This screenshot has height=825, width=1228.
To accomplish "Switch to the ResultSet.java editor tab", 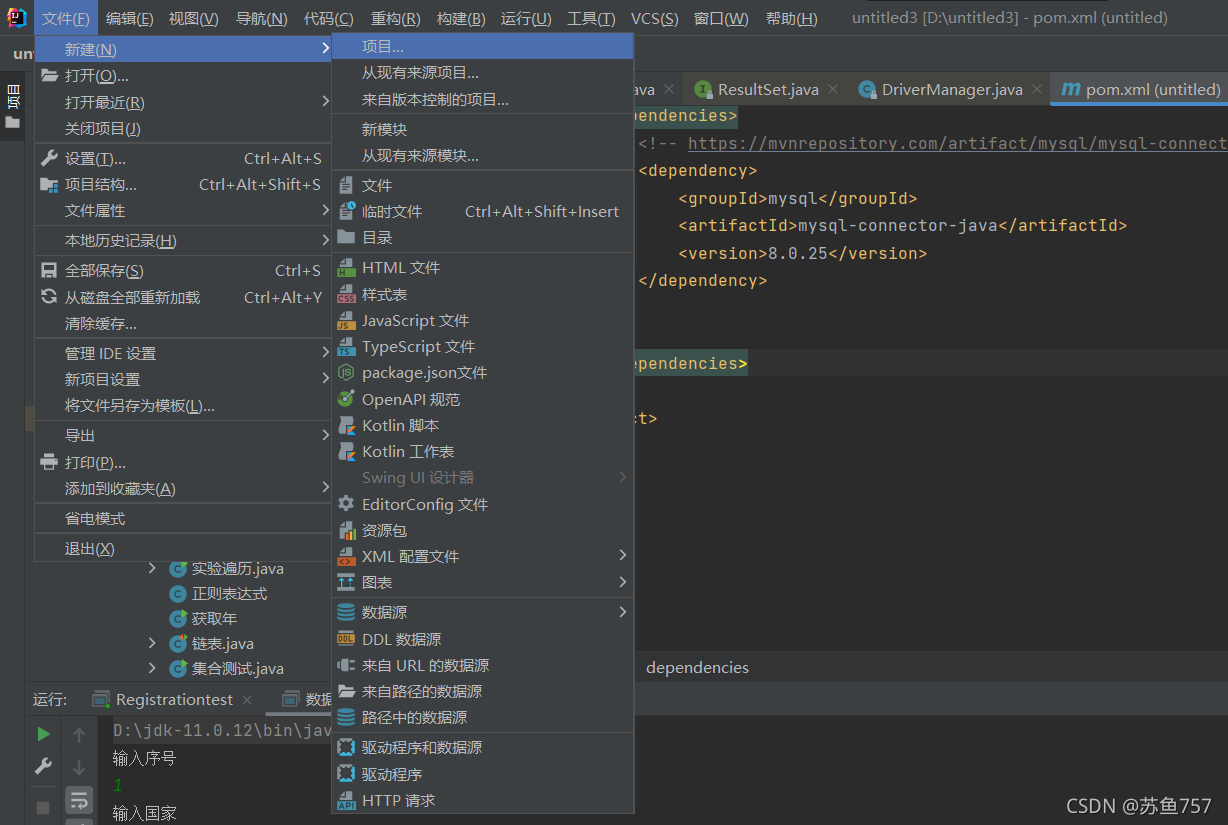I will (x=768, y=89).
